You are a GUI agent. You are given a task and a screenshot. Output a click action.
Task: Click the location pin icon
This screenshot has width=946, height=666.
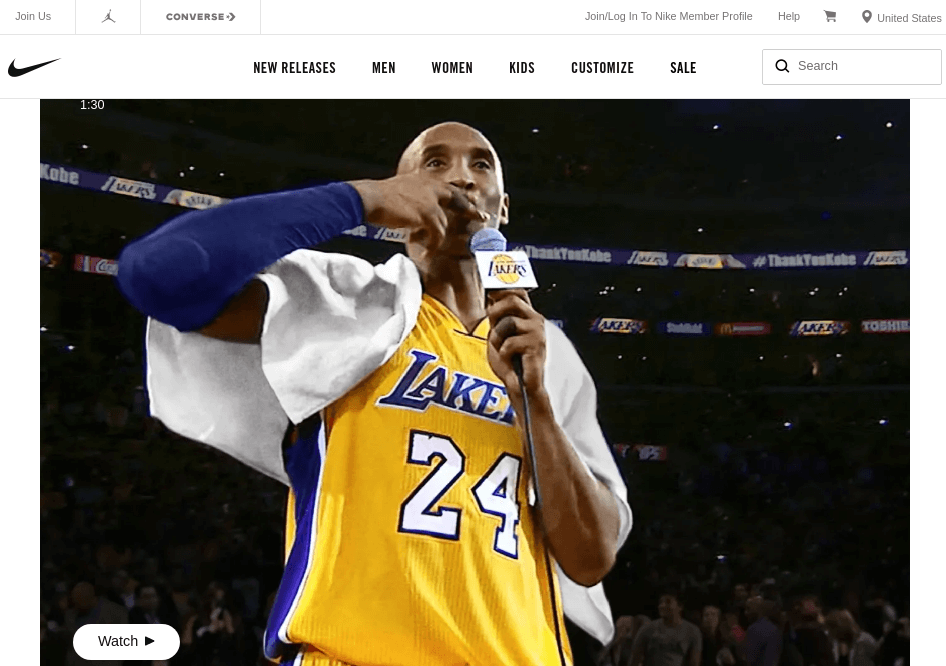point(867,16)
